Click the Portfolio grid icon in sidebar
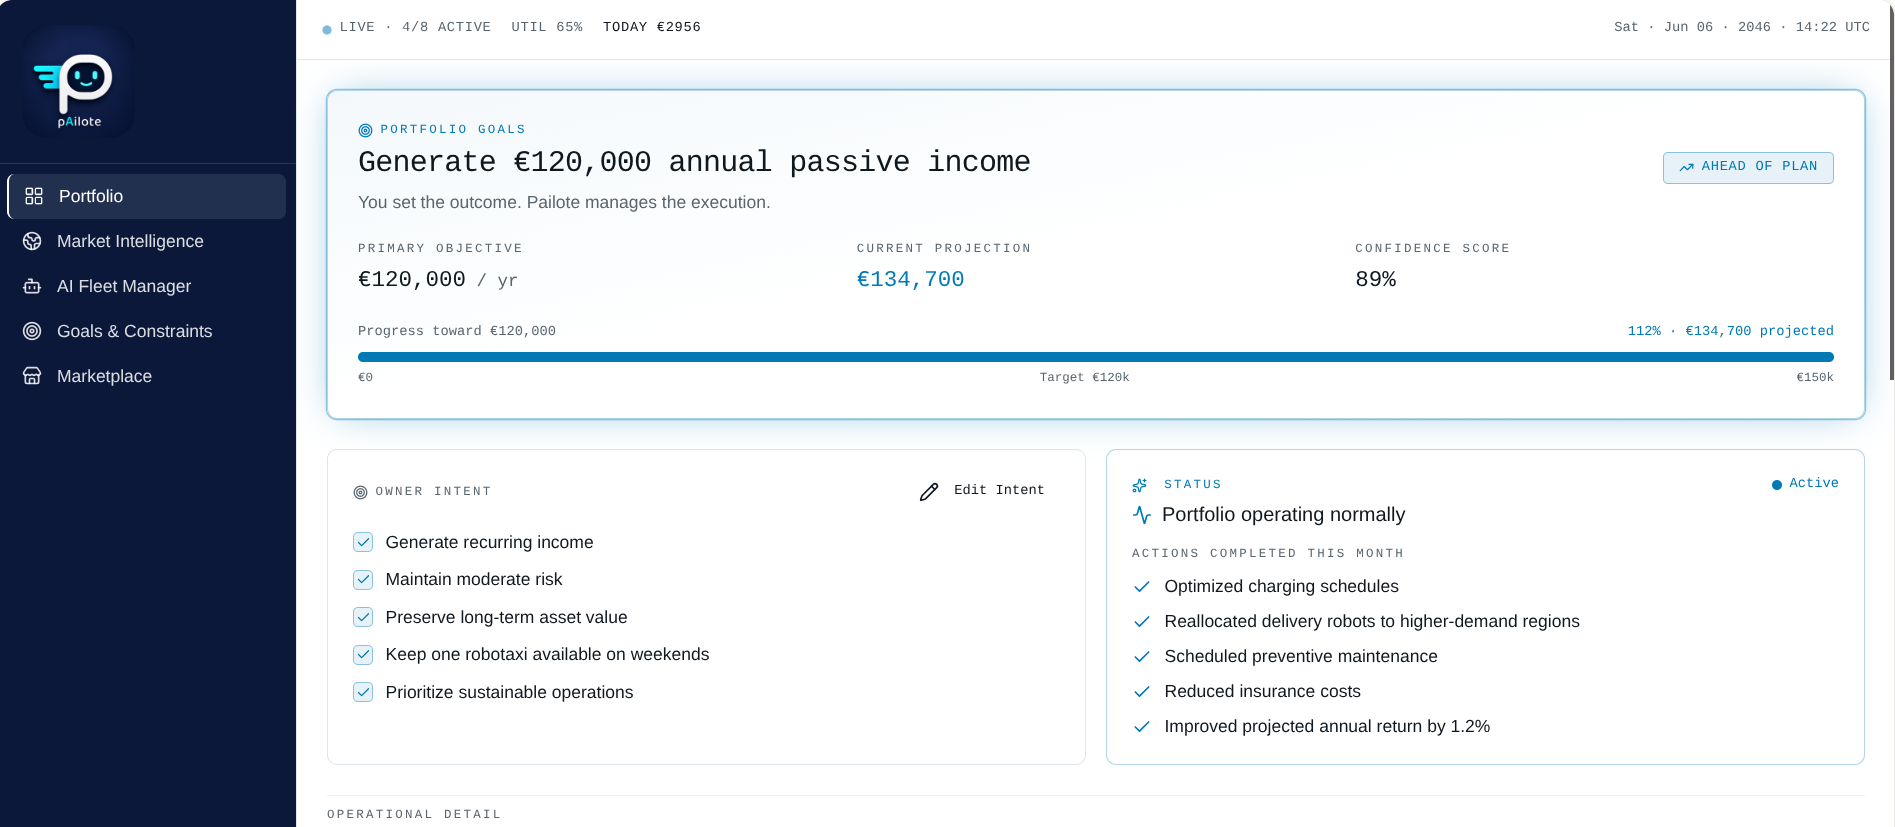This screenshot has width=1895, height=827. click(34, 196)
